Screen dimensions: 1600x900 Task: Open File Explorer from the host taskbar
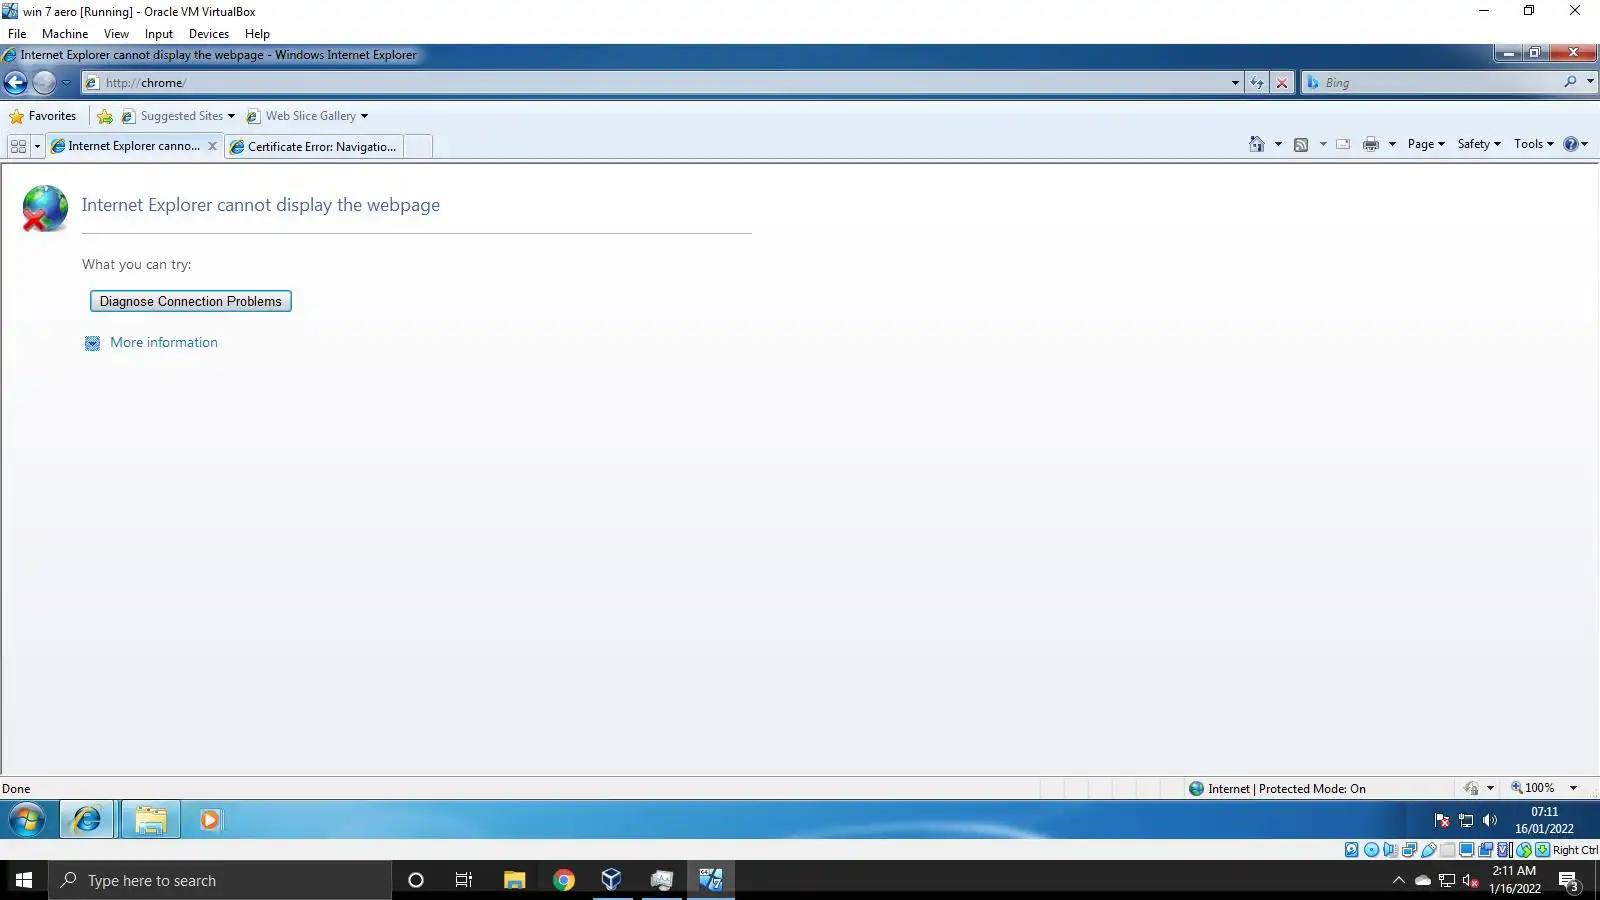tap(514, 880)
